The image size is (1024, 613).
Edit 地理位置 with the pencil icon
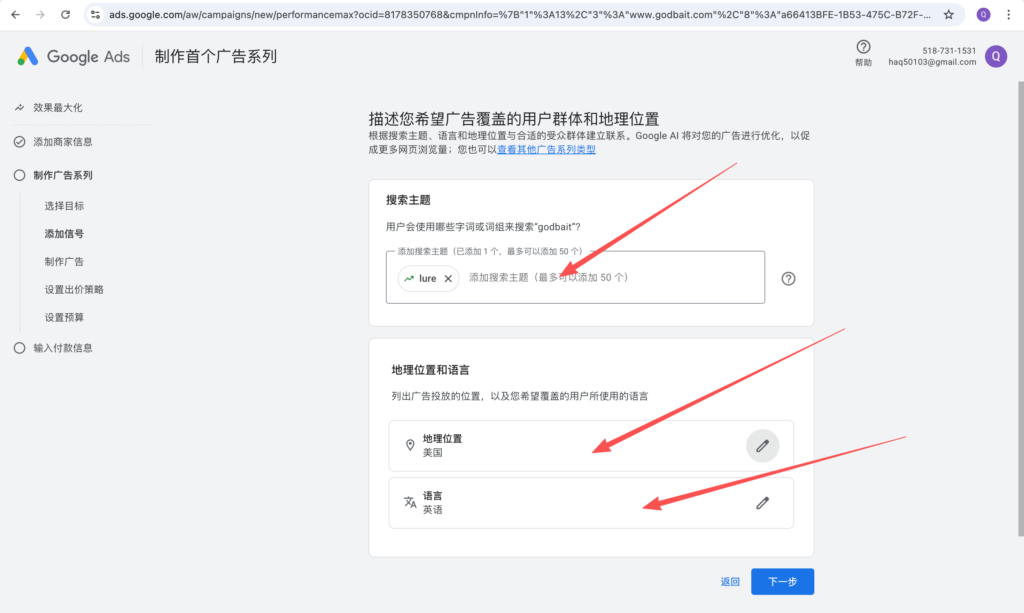(762, 445)
